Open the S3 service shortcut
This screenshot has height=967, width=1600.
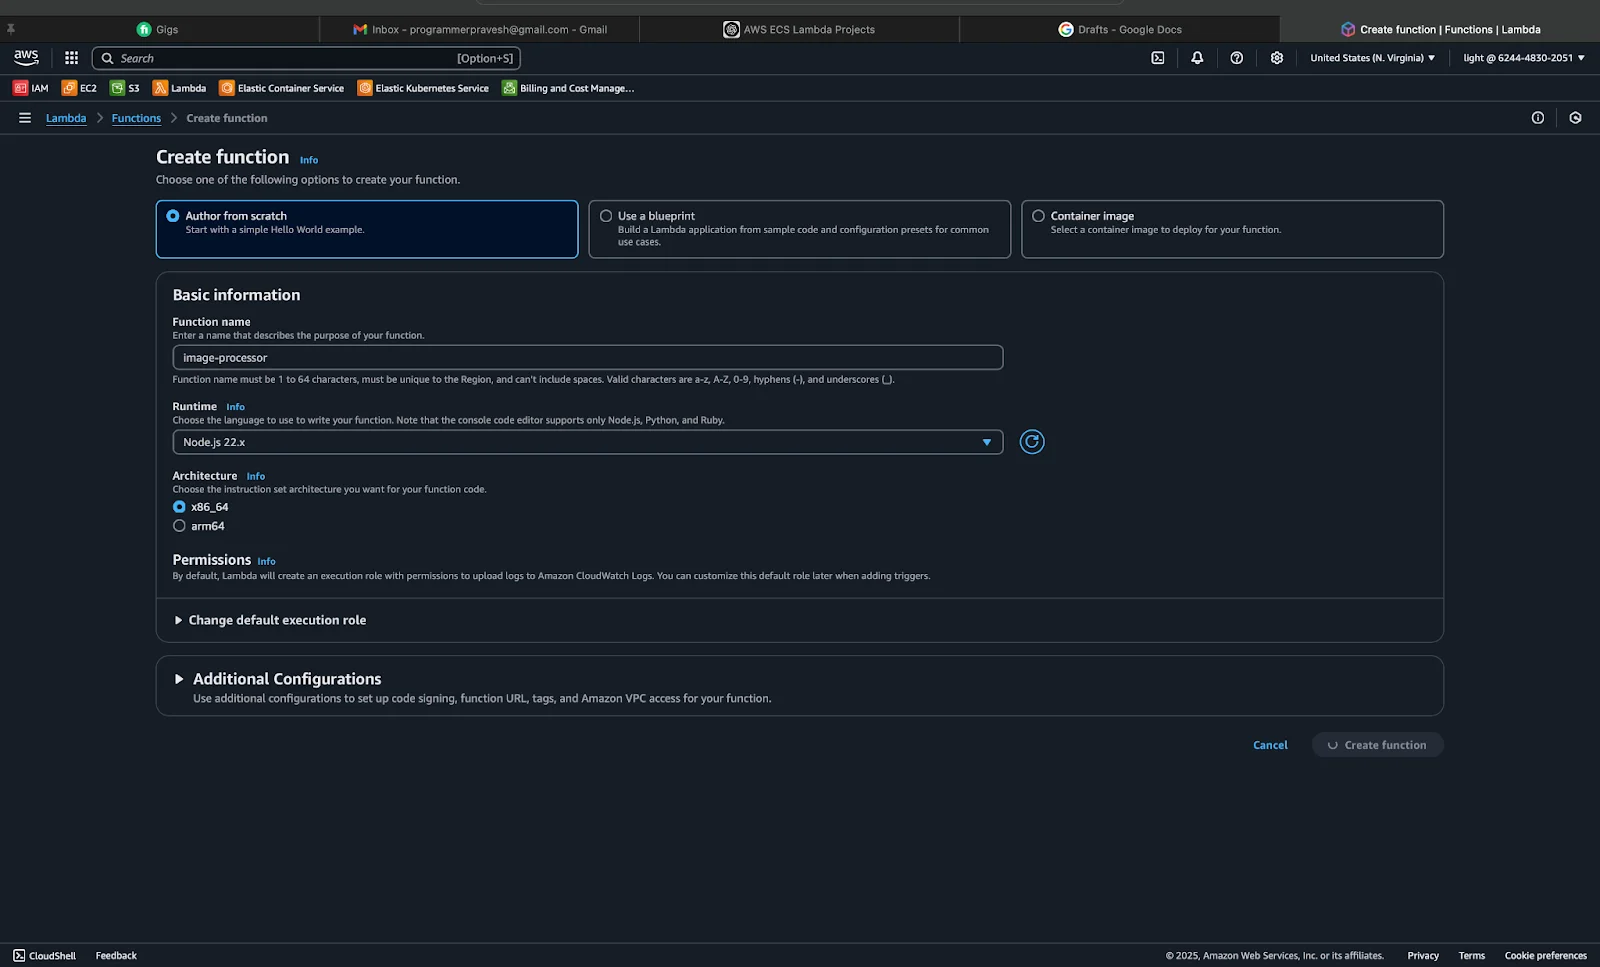[127, 88]
